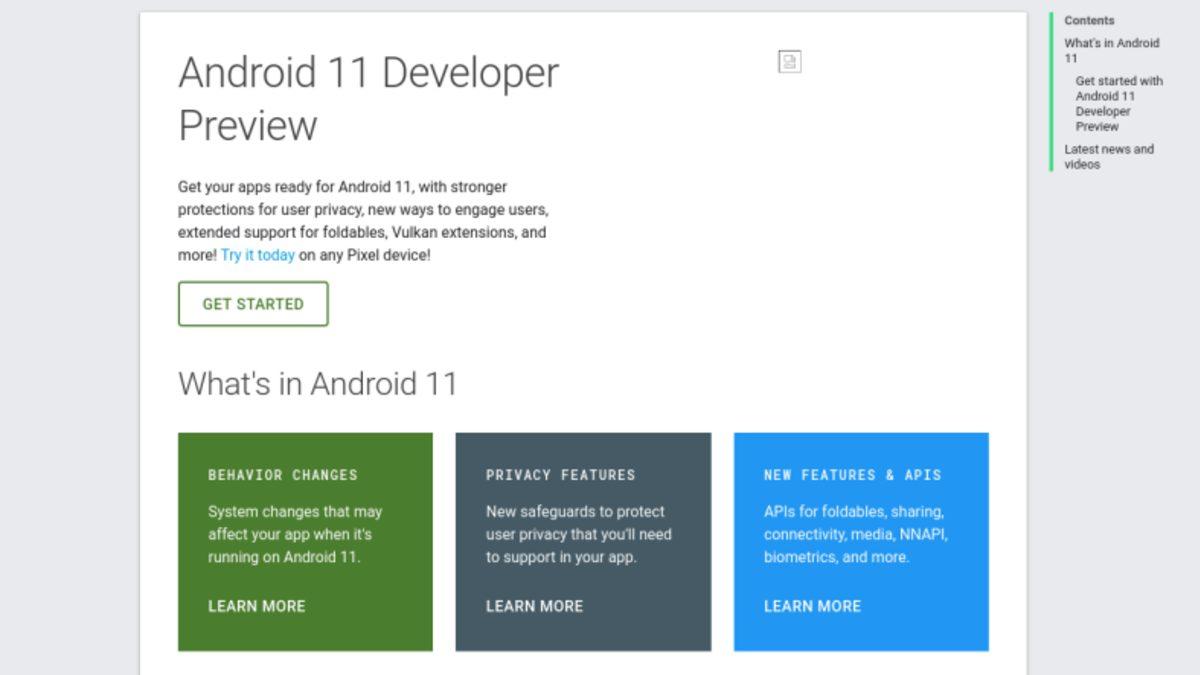
Task: Select What's in Android 11 in Contents
Action: click(1110, 49)
